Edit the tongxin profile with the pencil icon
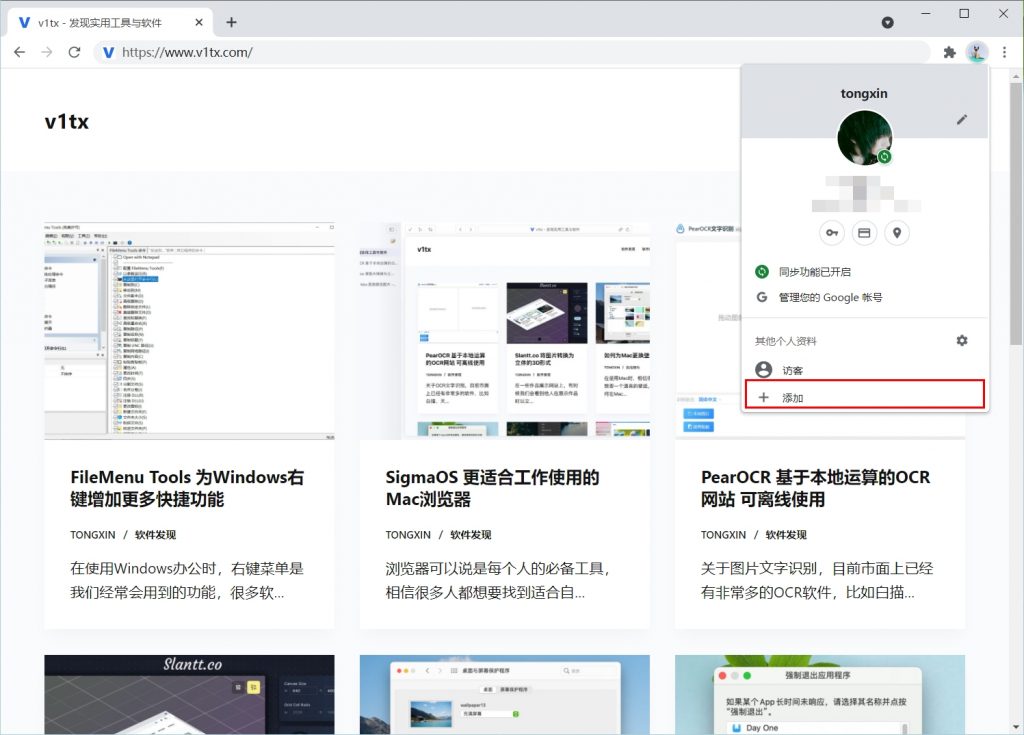Image resolution: width=1024 pixels, height=735 pixels. tap(962, 120)
